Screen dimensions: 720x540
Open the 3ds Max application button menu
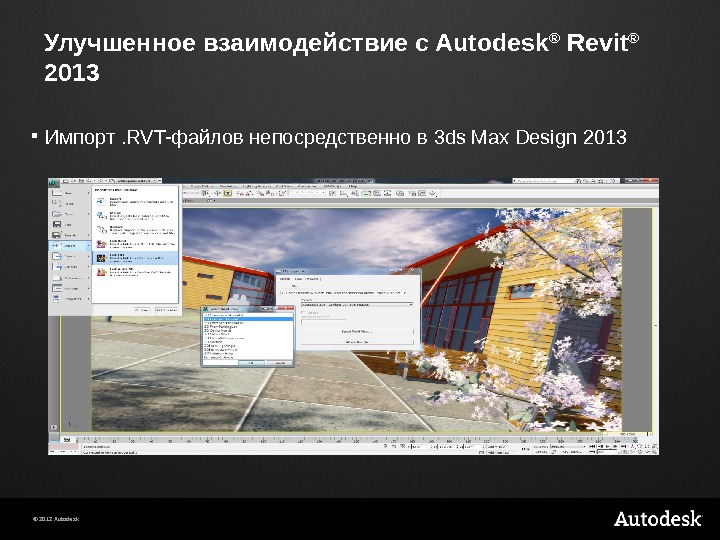(x=53, y=183)
